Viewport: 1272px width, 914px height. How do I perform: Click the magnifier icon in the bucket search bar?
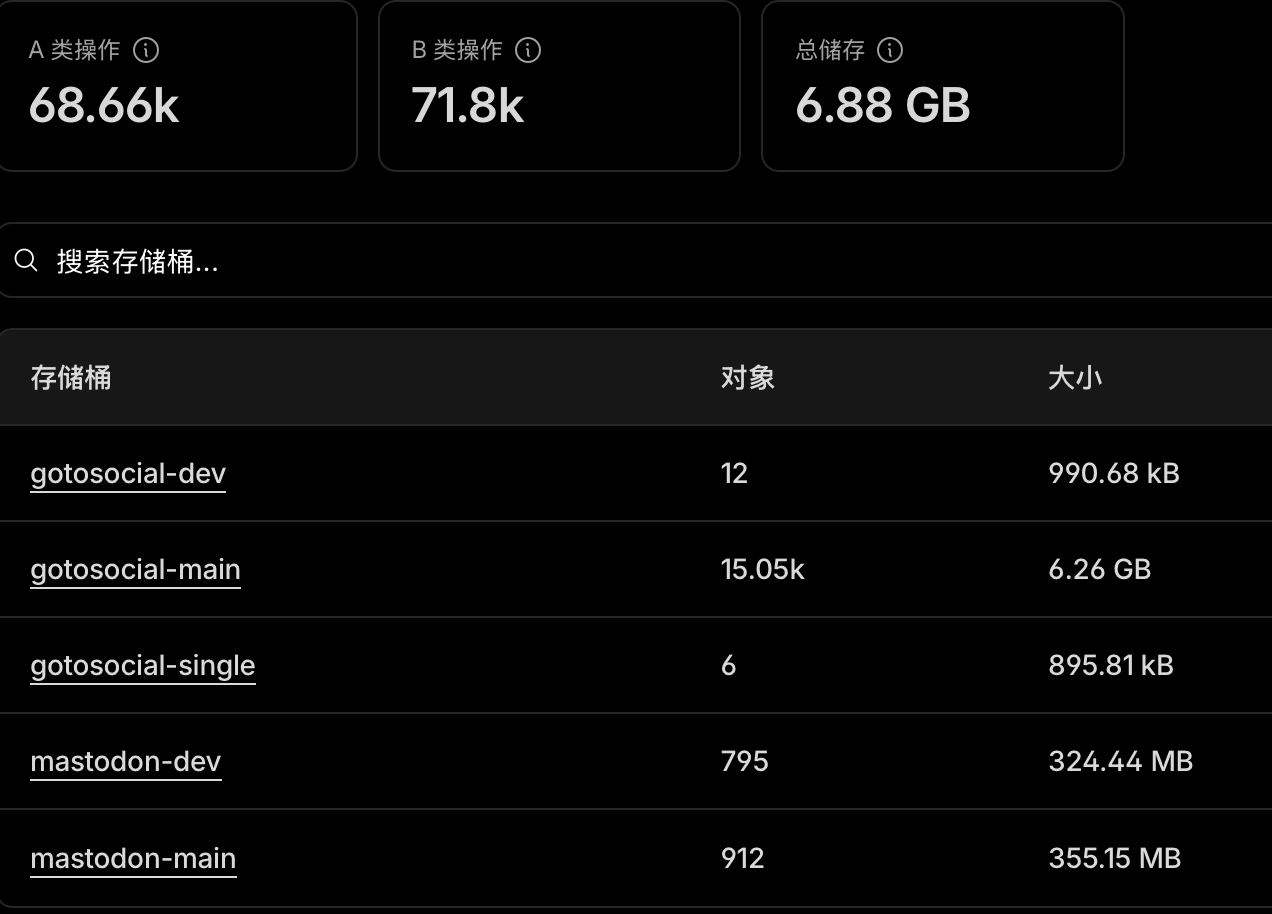pos(27,261)
